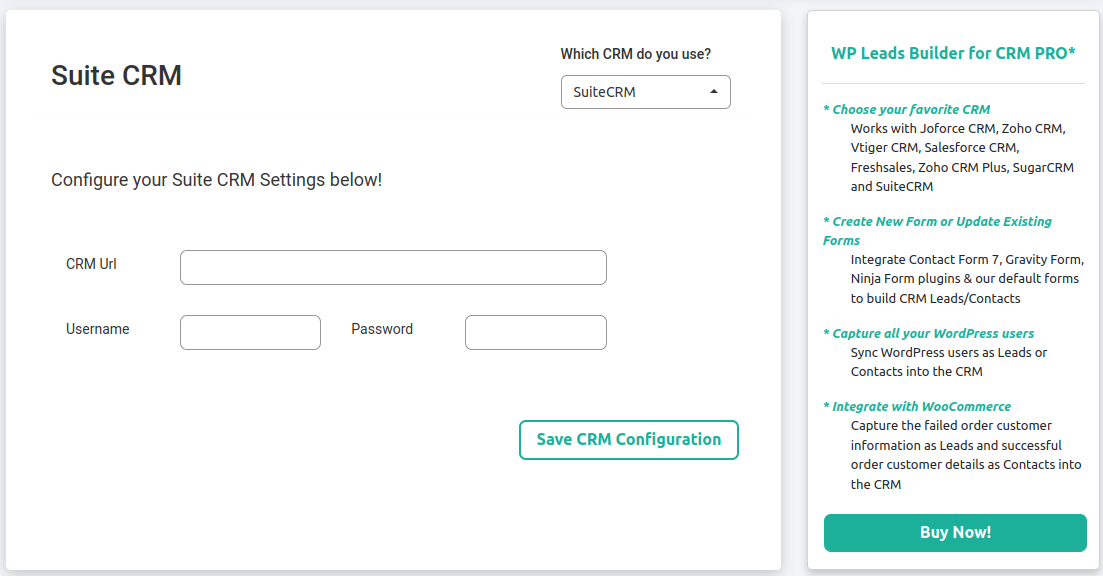The width and height of the screenshot is (1103, 576).
Task: Click the green Buy Now! button
Action: (x=955, y=532)
